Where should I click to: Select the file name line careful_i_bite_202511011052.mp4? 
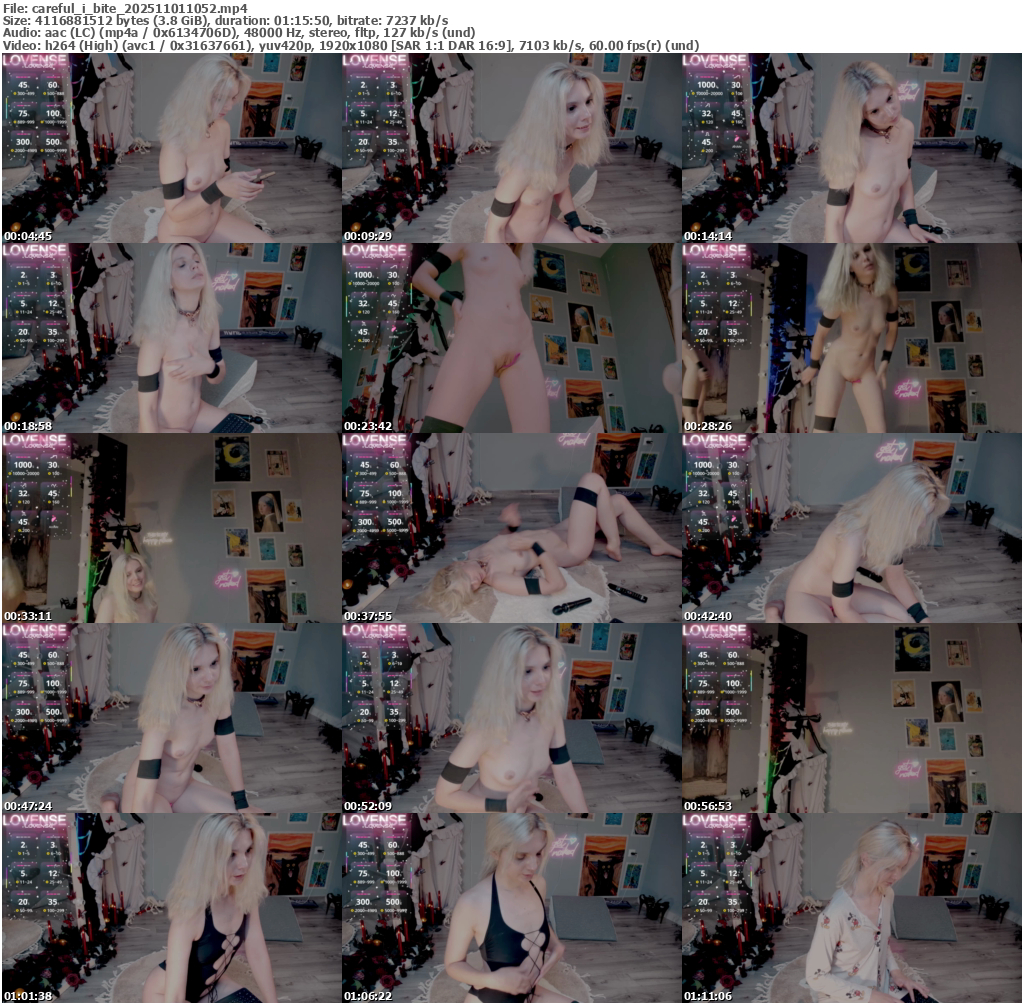click(x=125, y=8)
